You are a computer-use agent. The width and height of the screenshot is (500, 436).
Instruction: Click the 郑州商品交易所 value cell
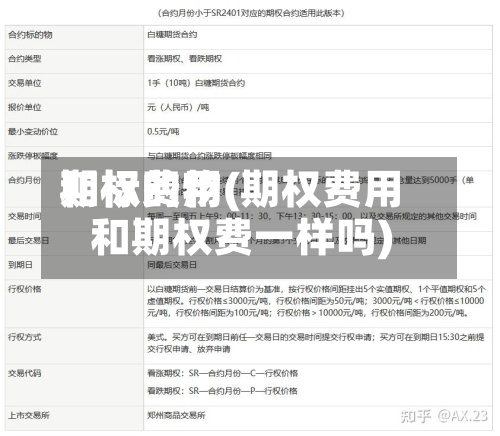click(x=176, y=415)
